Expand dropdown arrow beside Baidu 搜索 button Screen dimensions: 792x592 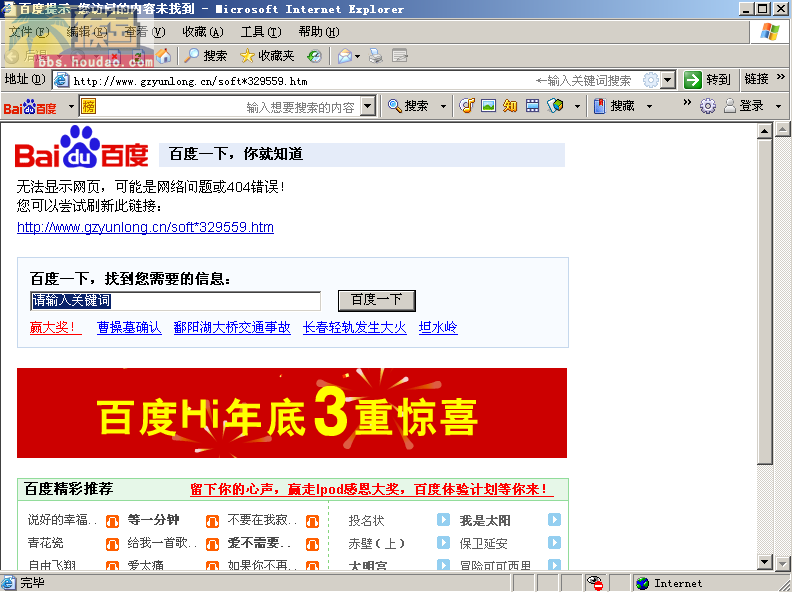[443, 107]
